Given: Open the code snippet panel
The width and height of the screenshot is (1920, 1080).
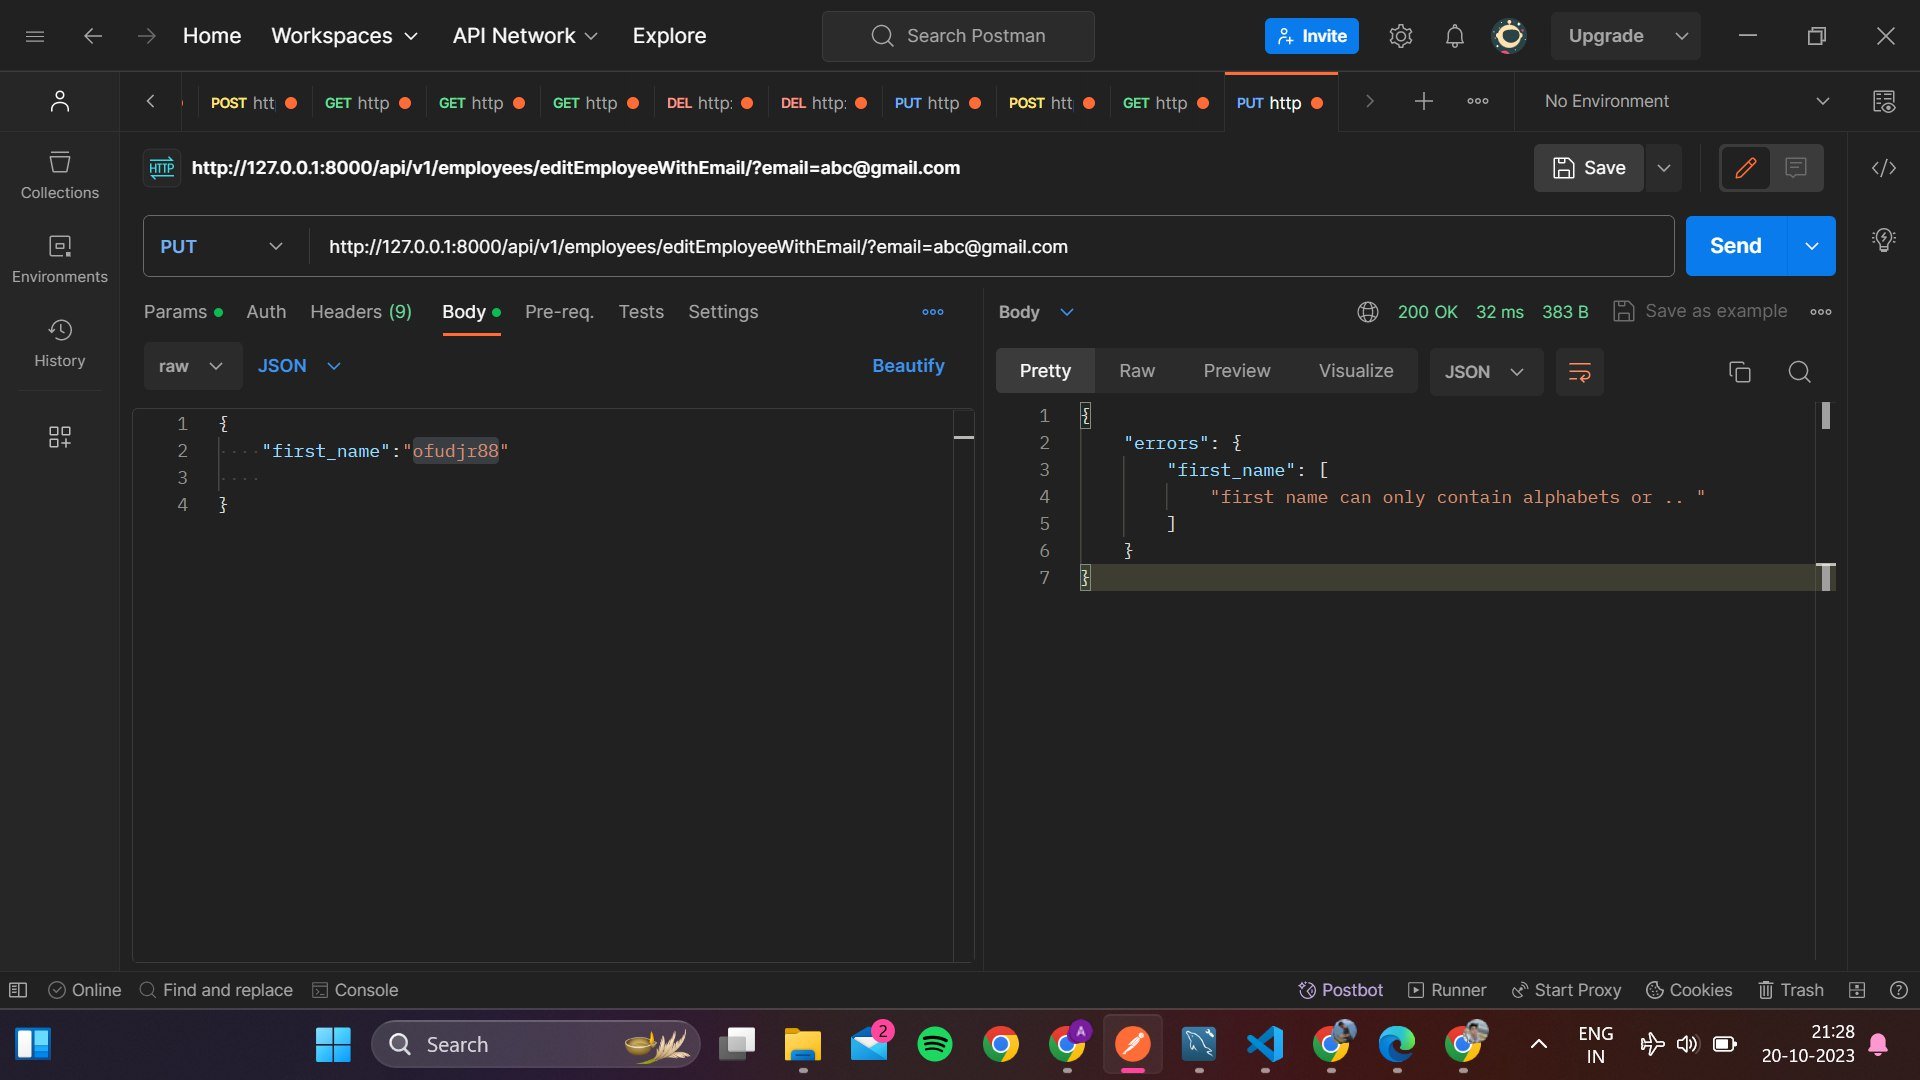Looking at the screenshot, I should click(x=1883, y=168).
